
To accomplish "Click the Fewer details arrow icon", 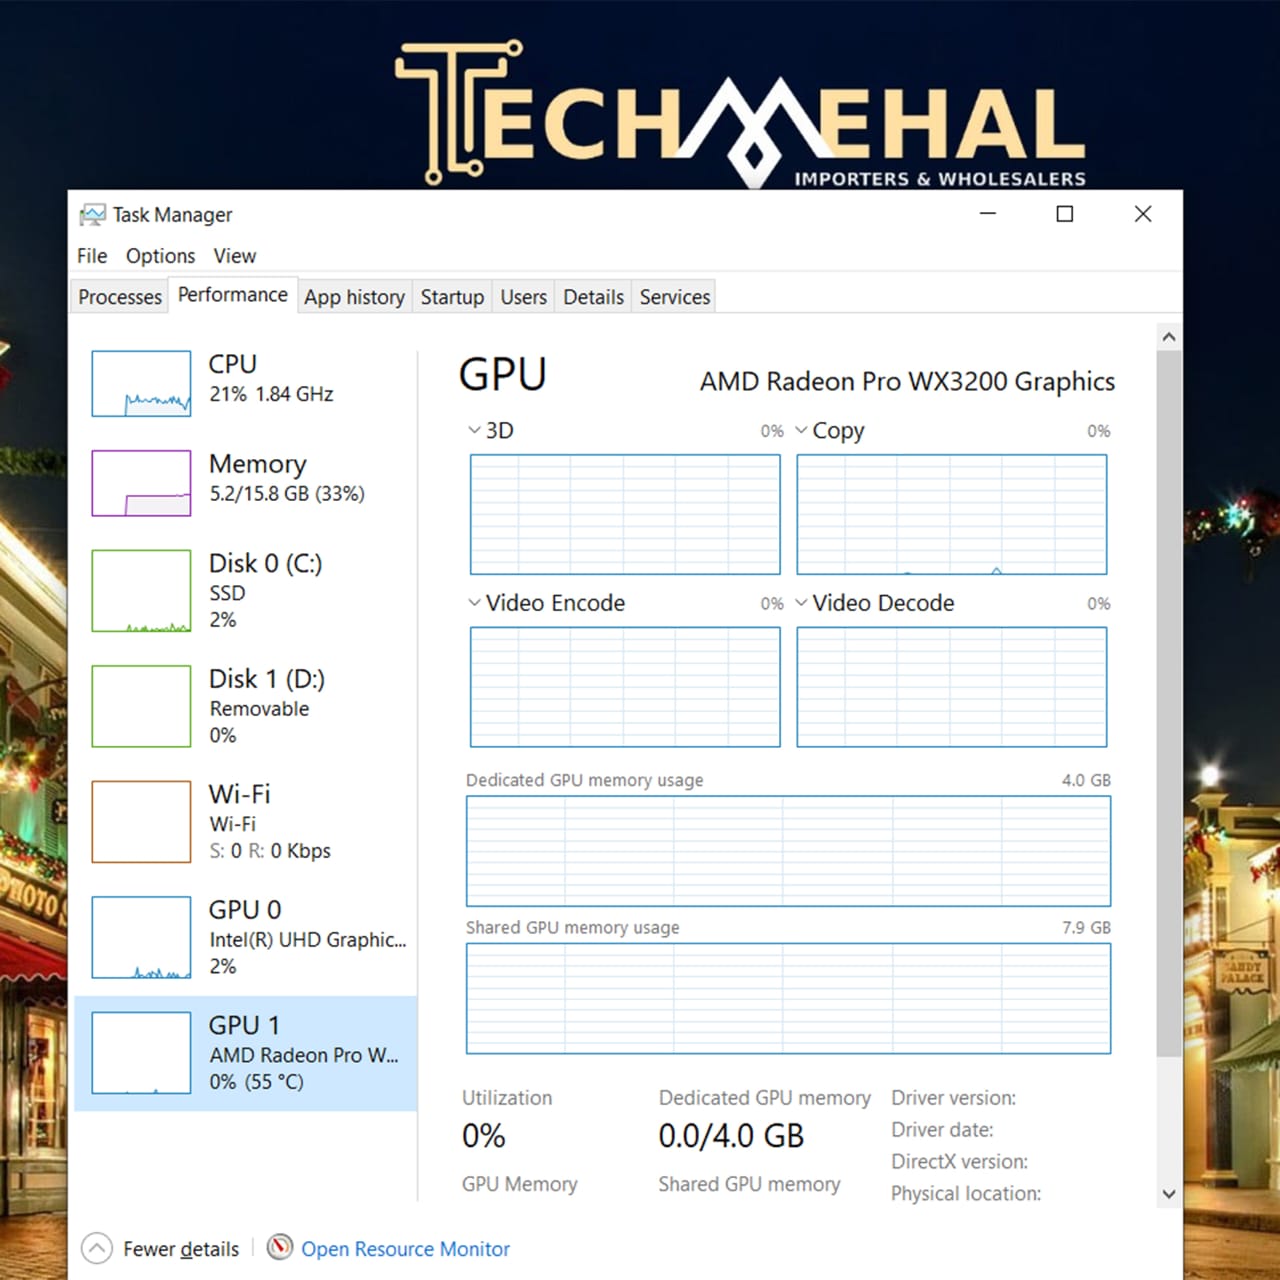I will pos(97,1248).
